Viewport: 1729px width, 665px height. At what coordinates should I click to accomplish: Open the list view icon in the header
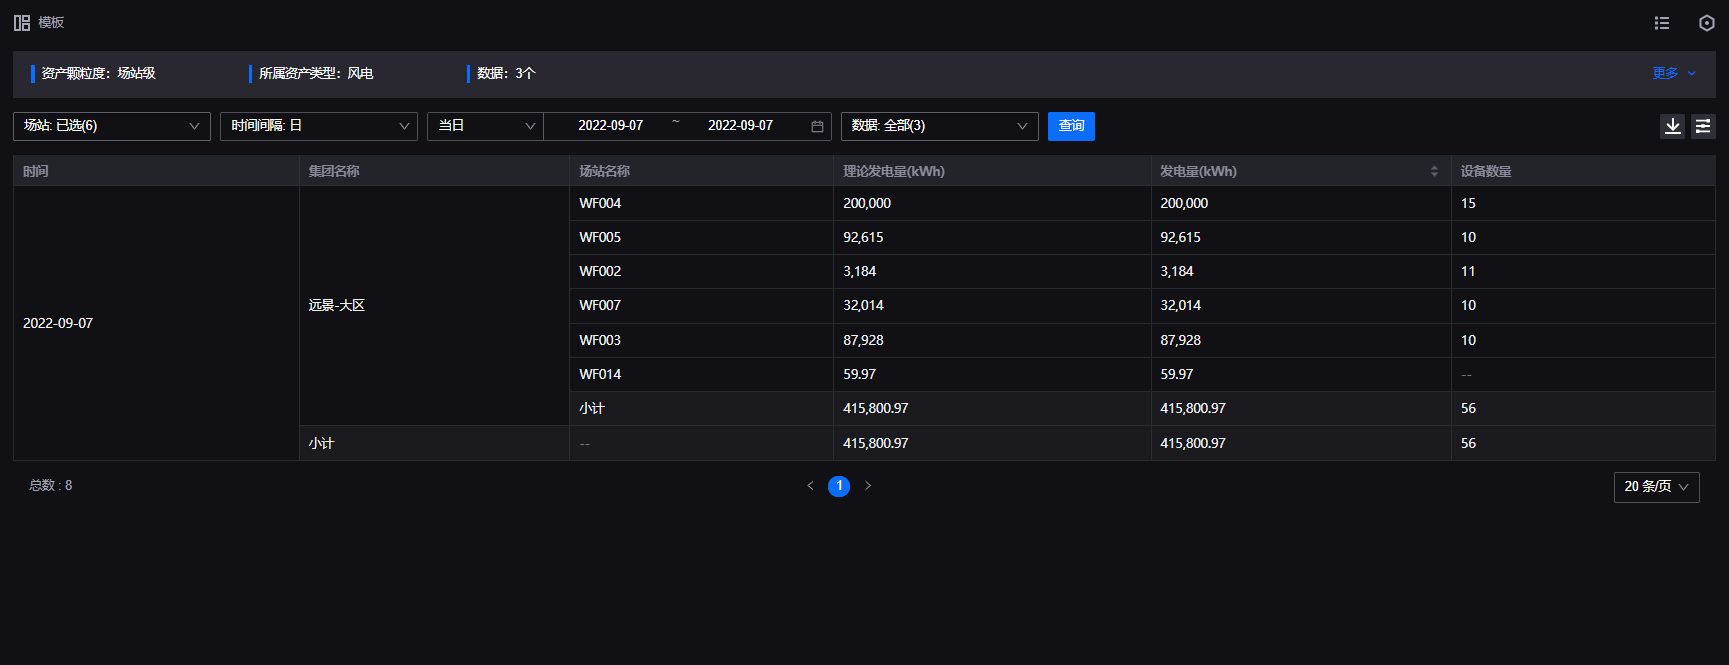pos(1662,23)
